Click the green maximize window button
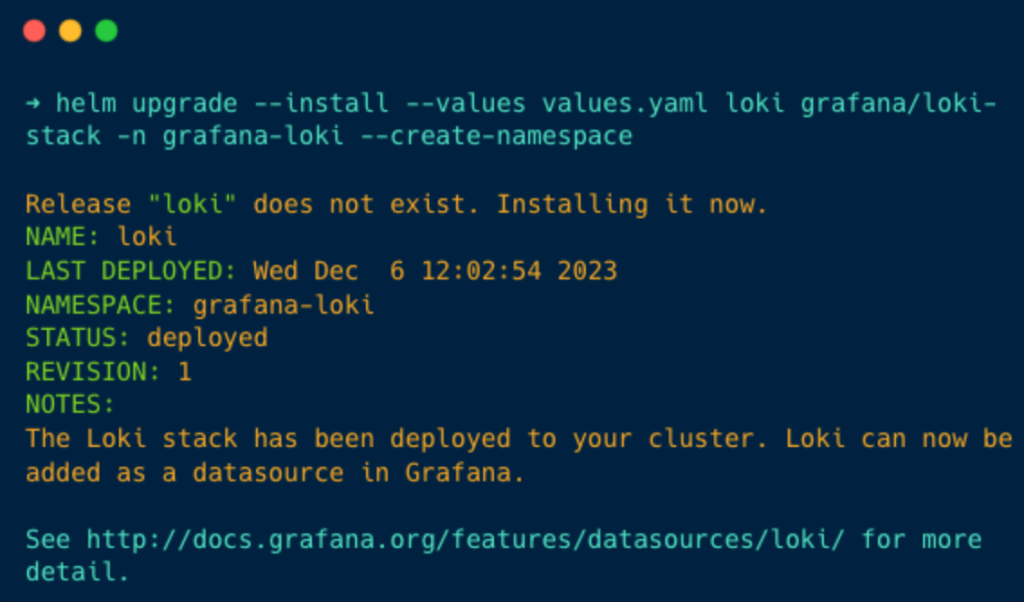The height and width of the screenshot is (602, 1024). point(106,31)
